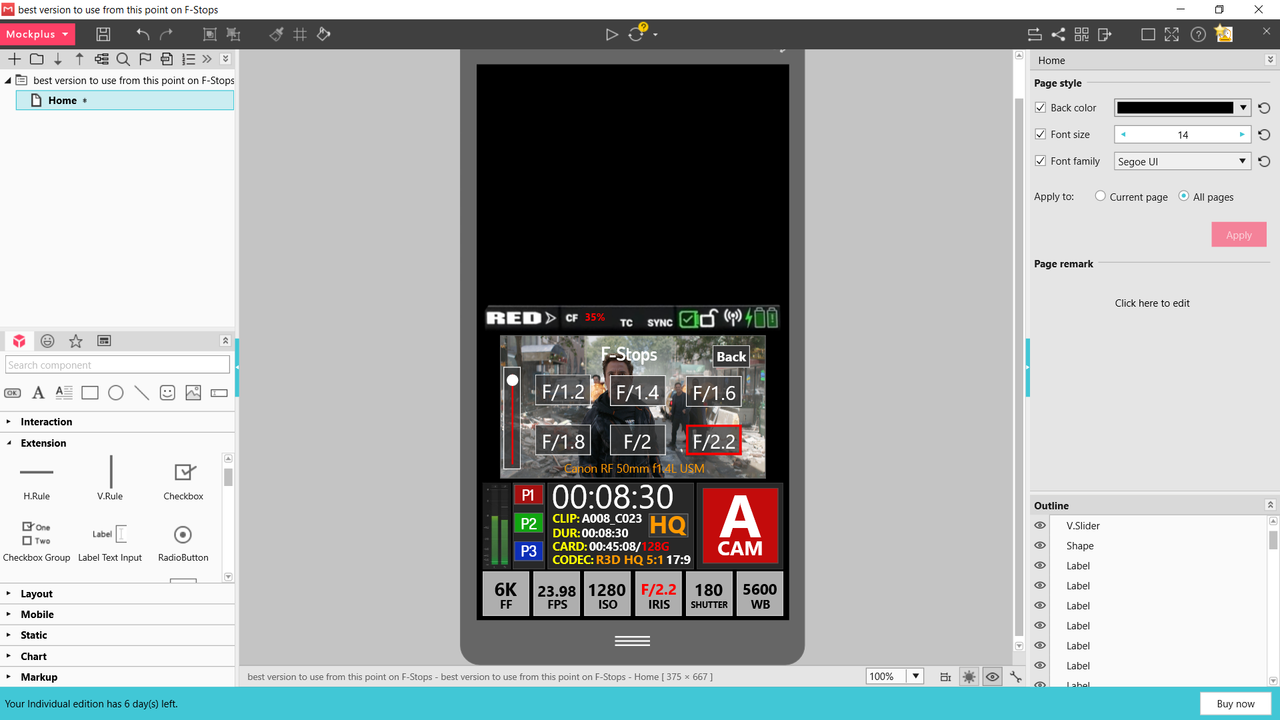Toggle the grid icon in toolbar
The height and width of the screenshot is (720, 1280).
(x=300, y=34)
